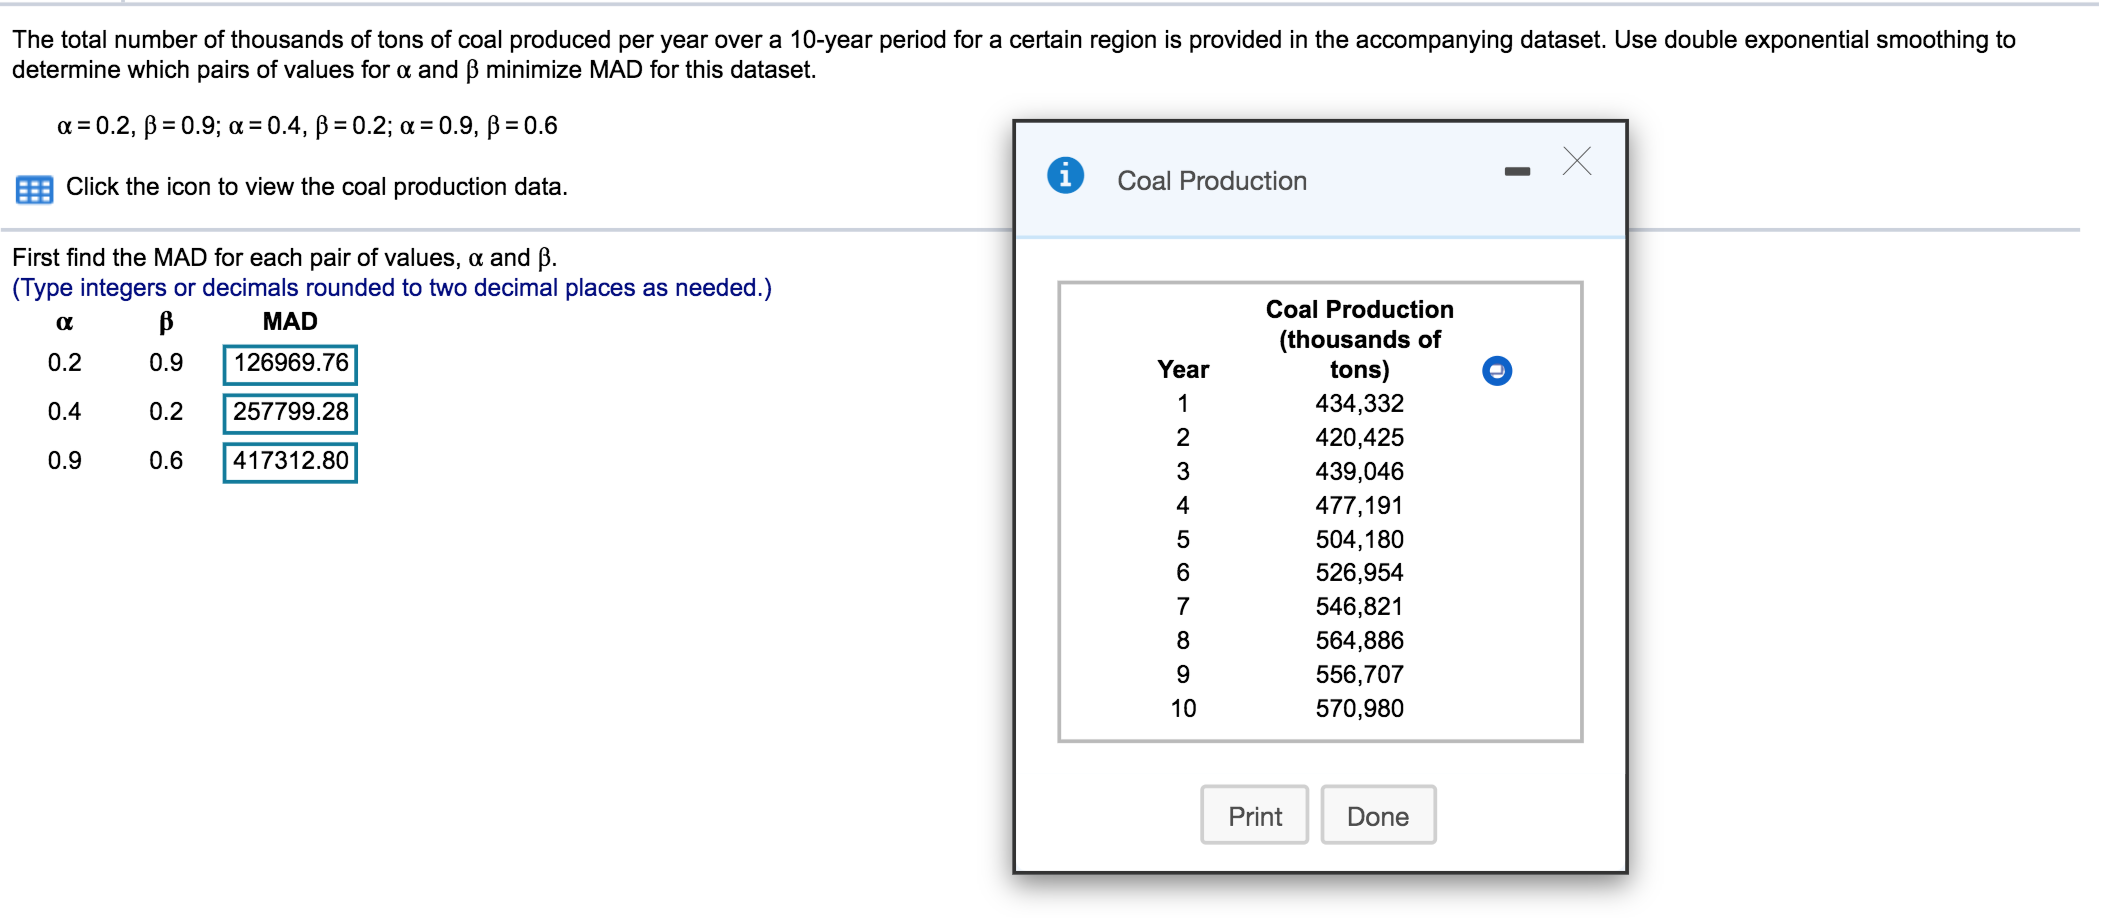Click the copy data icon beside the tons column
The height and width of the screenshot is (918, 2108).
(x=1495, y=370)
